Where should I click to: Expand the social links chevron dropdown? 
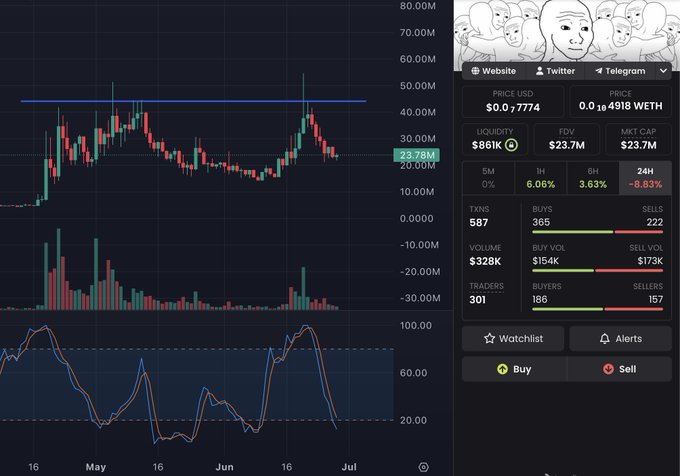click(663, 71)
